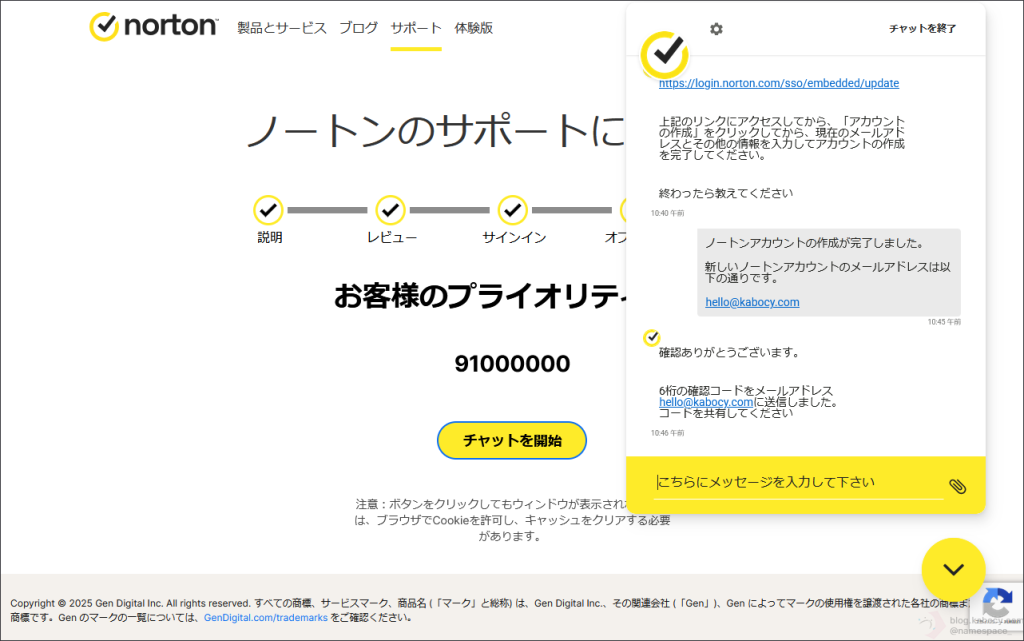Select the サポート tab in navigation

point(416,28)
